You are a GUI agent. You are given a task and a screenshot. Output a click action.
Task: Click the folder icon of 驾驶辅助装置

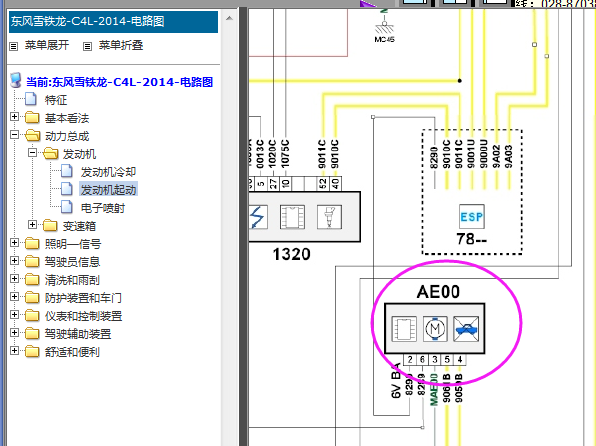tap(32, 333)
